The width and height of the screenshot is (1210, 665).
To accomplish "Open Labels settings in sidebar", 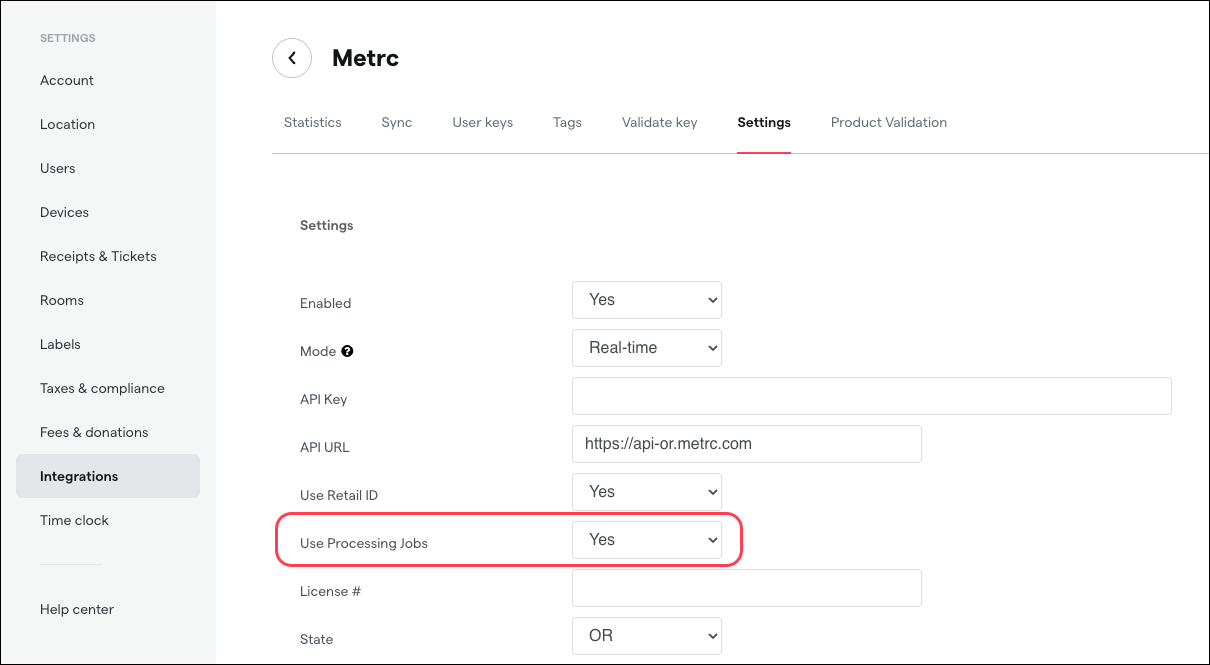I will click(60, 344).
